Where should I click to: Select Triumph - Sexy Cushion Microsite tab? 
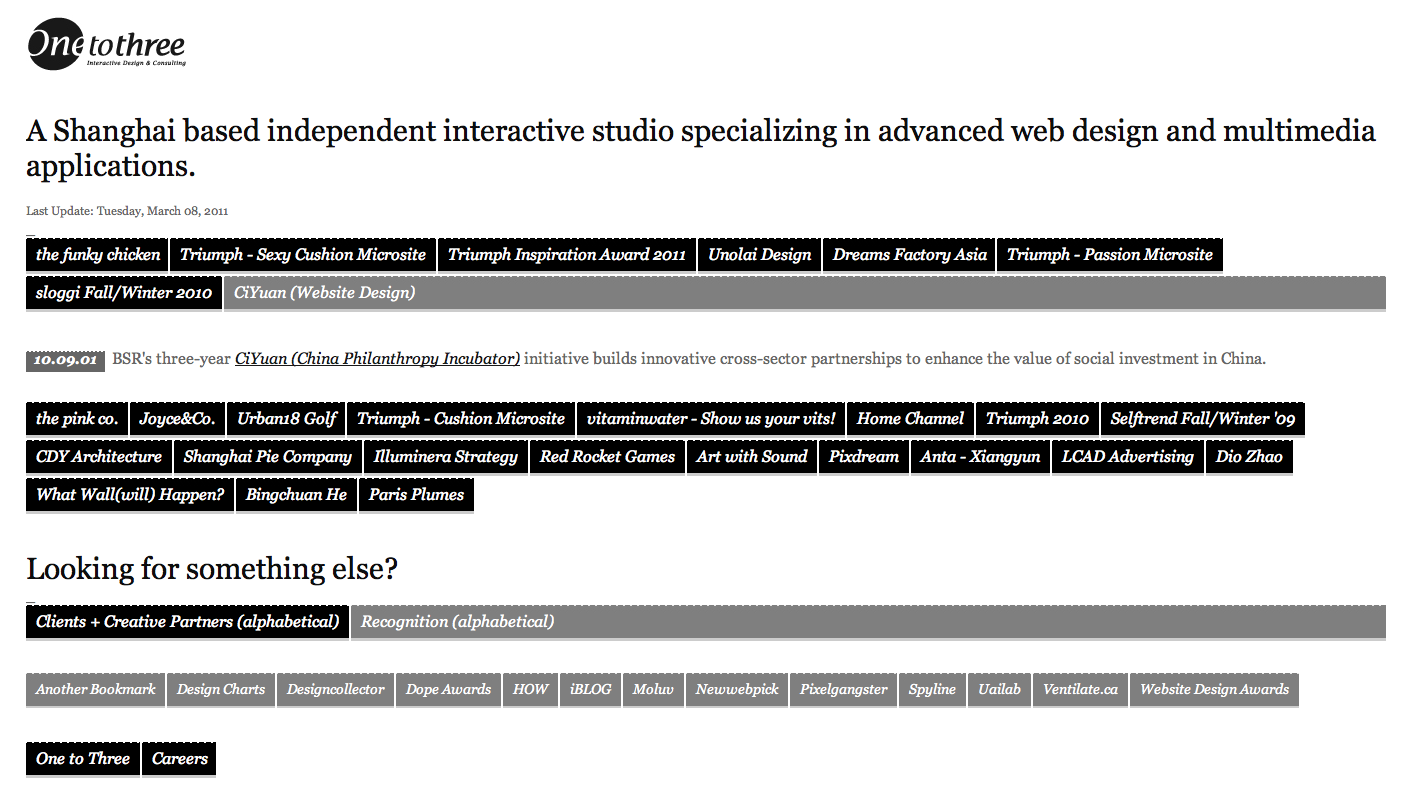(303, 254)
